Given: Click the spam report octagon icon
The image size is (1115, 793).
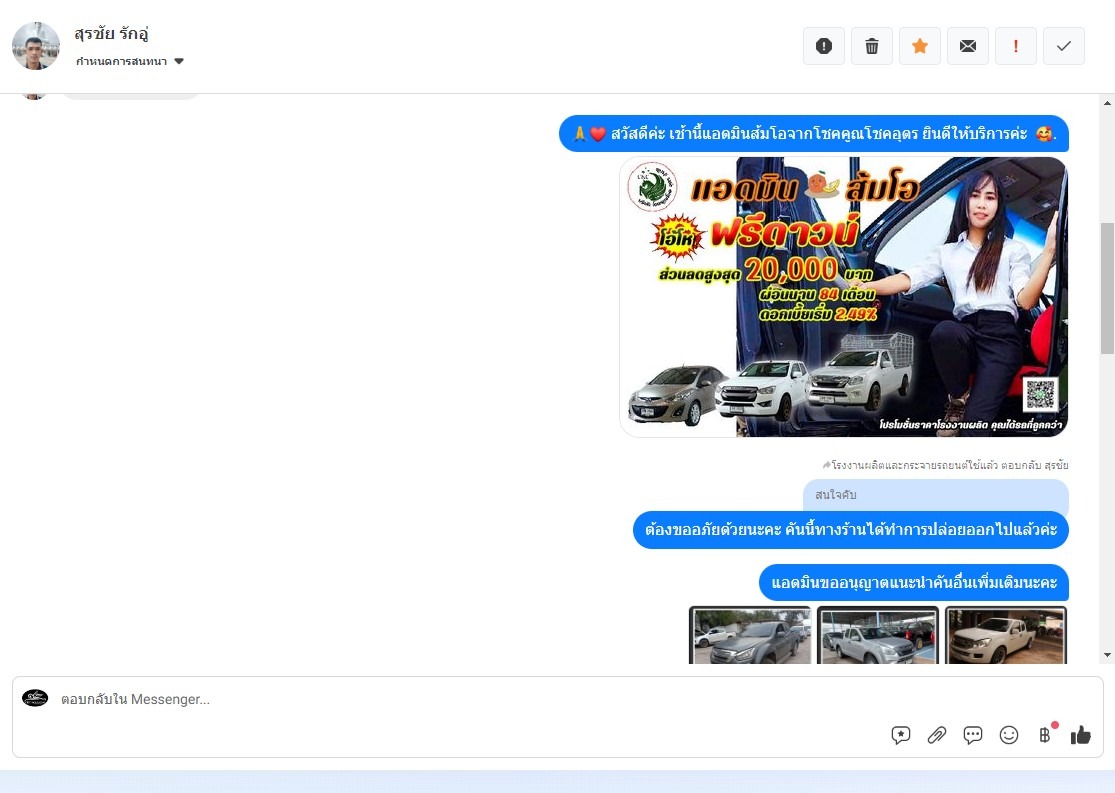Looking at the screenshot, I should [824, 46].
